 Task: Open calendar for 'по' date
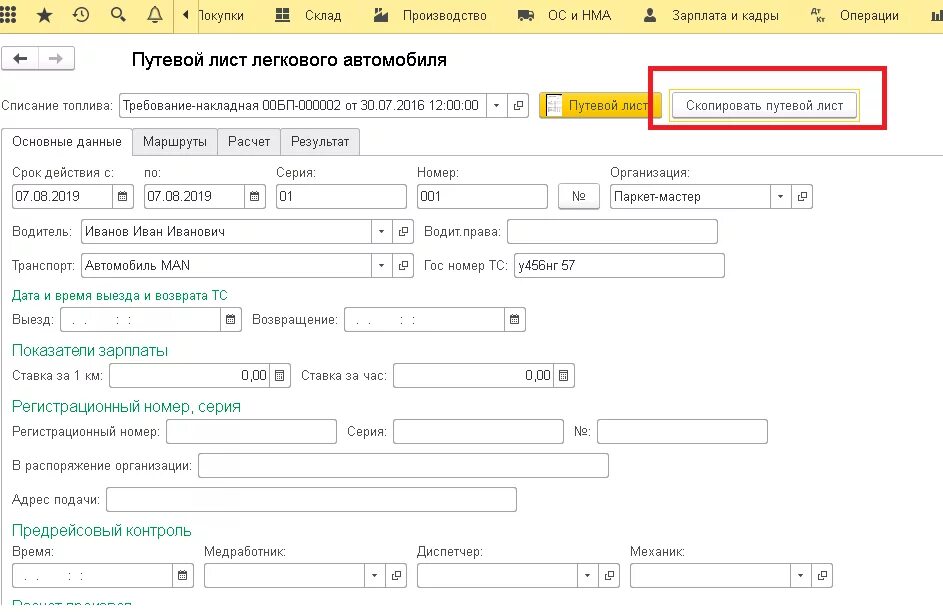pyautogui.click(x=254, y=197)
